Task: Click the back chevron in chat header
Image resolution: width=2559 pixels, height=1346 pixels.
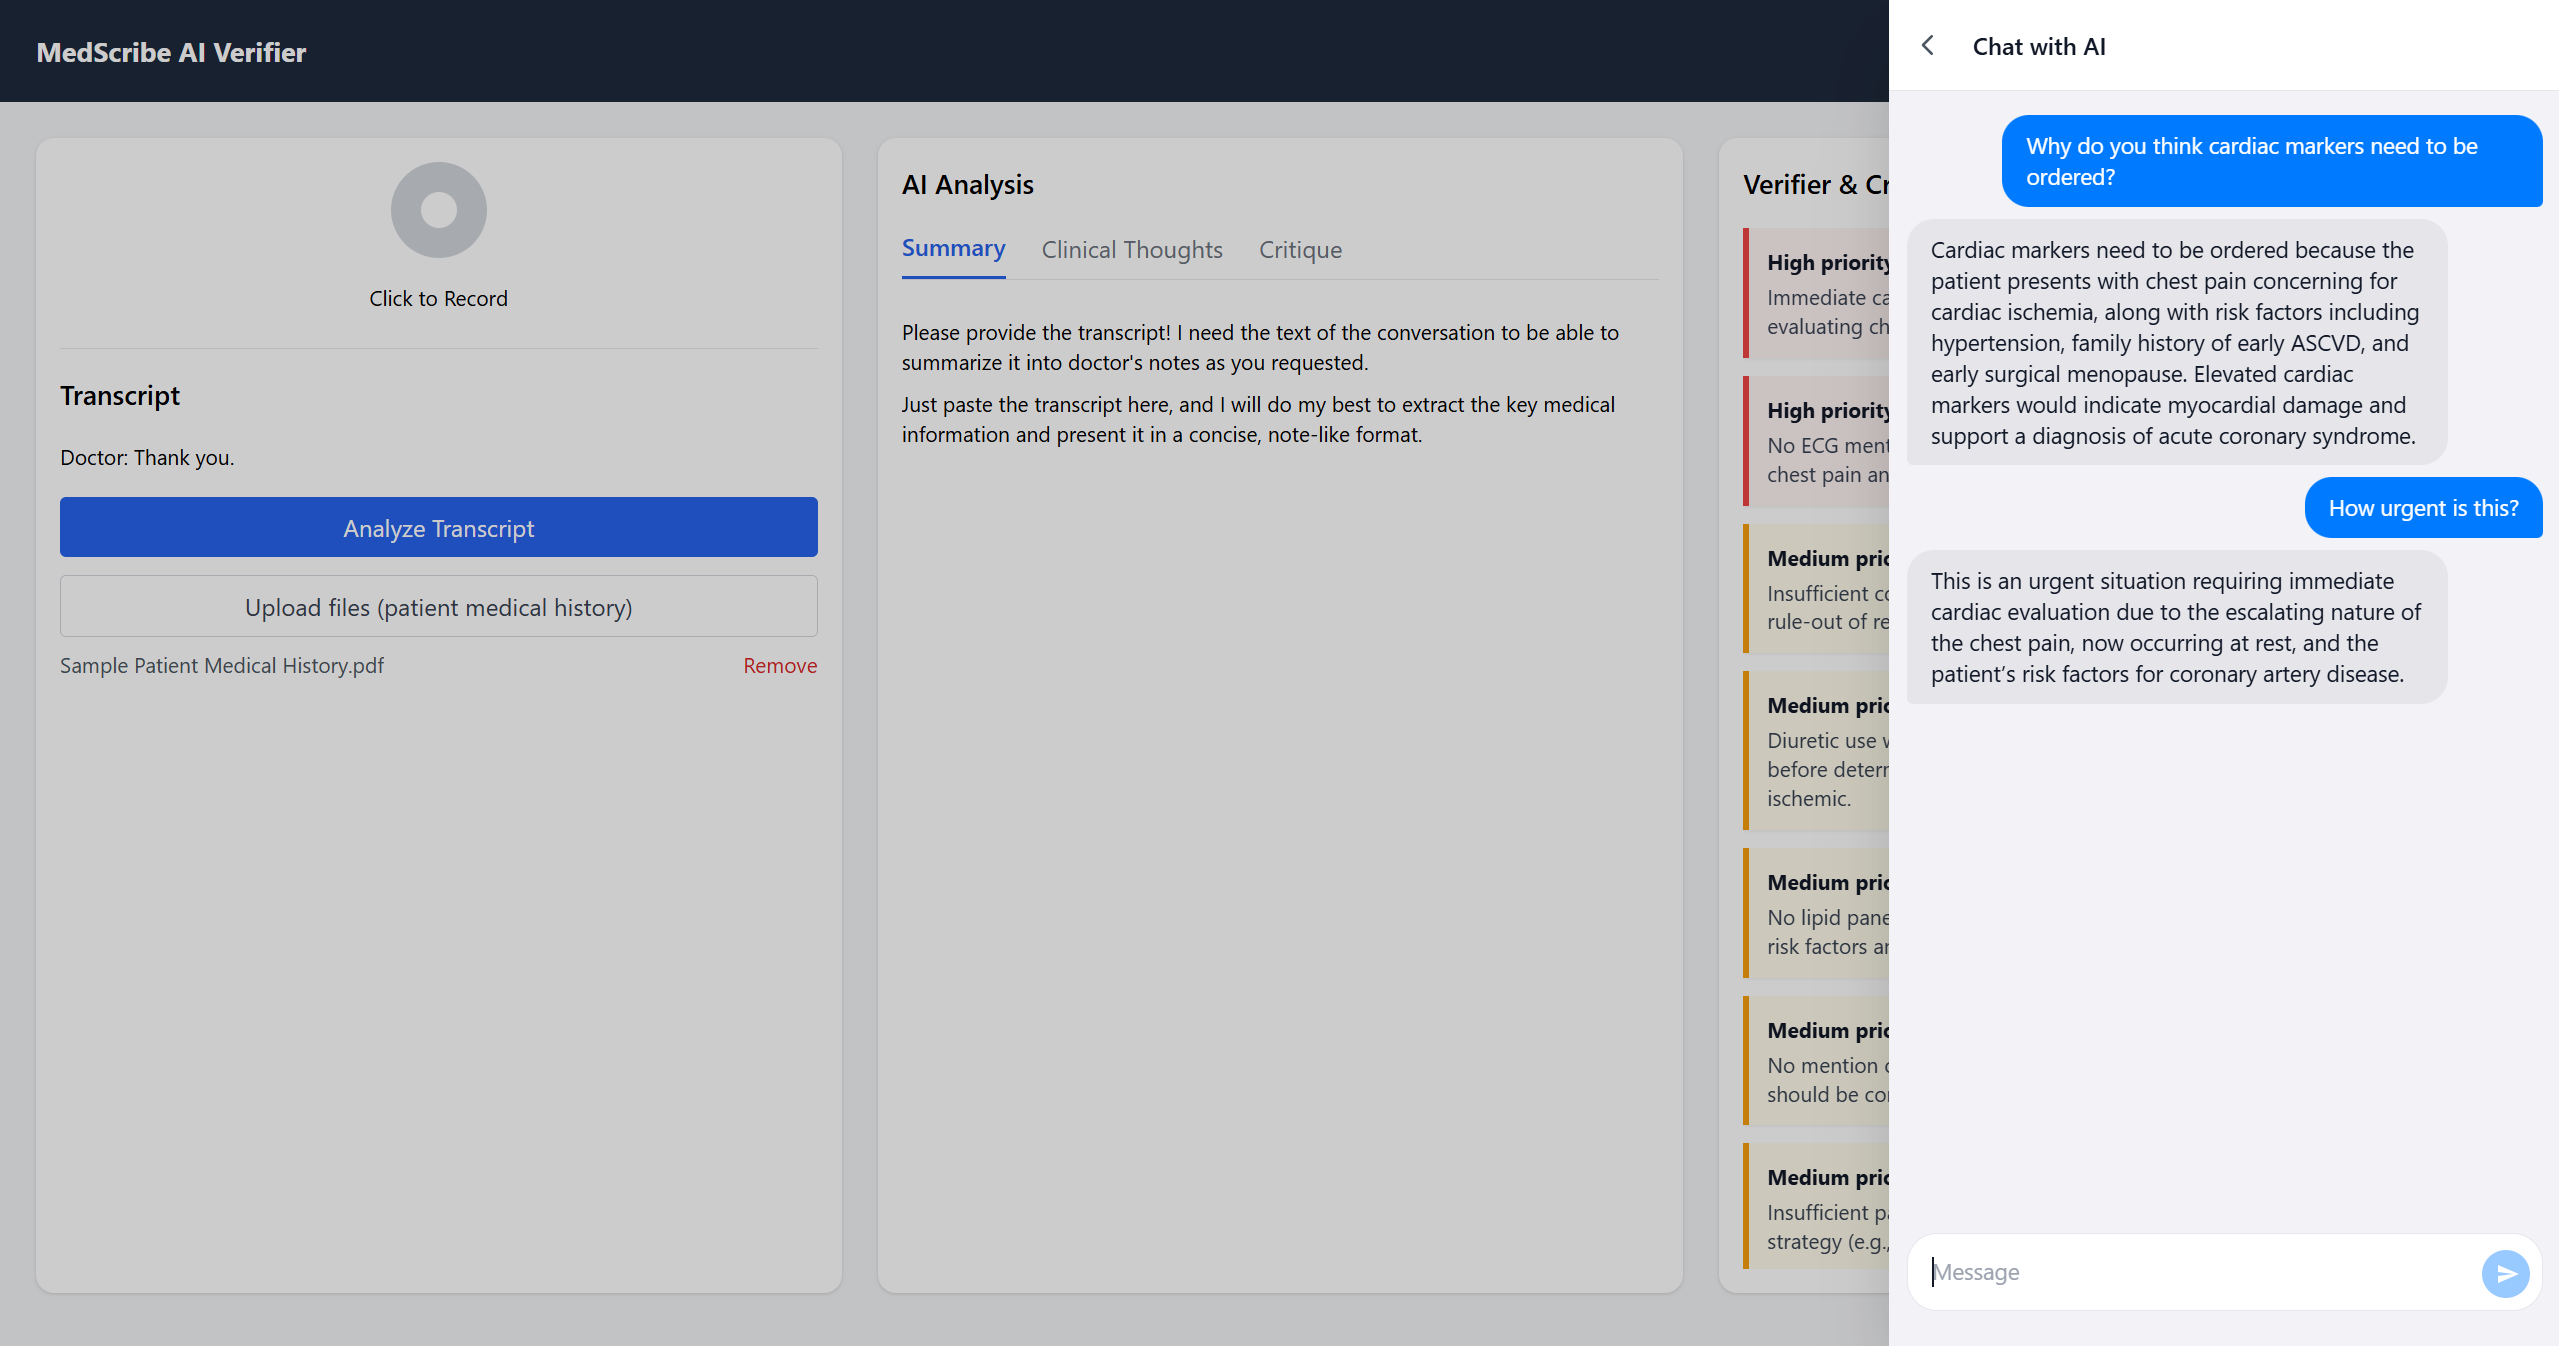Action: pyautogui.click(x=1928, y=46)
